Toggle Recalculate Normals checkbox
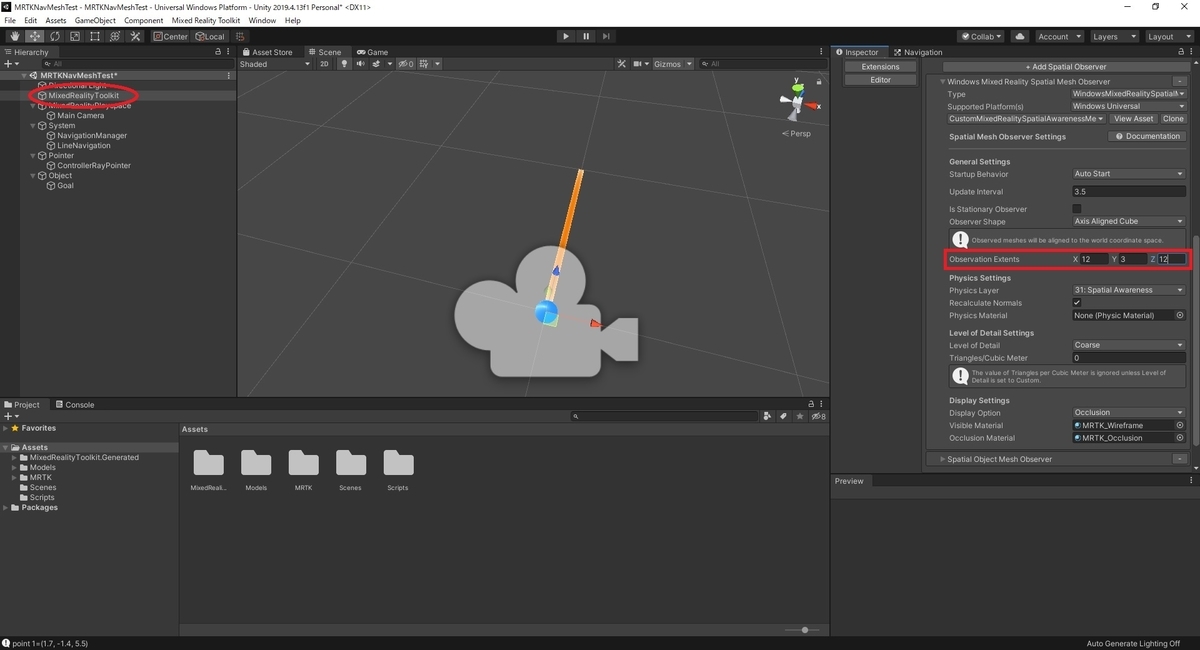Viewport: 1200px width, 650px height. click(x=1077, y=302)
